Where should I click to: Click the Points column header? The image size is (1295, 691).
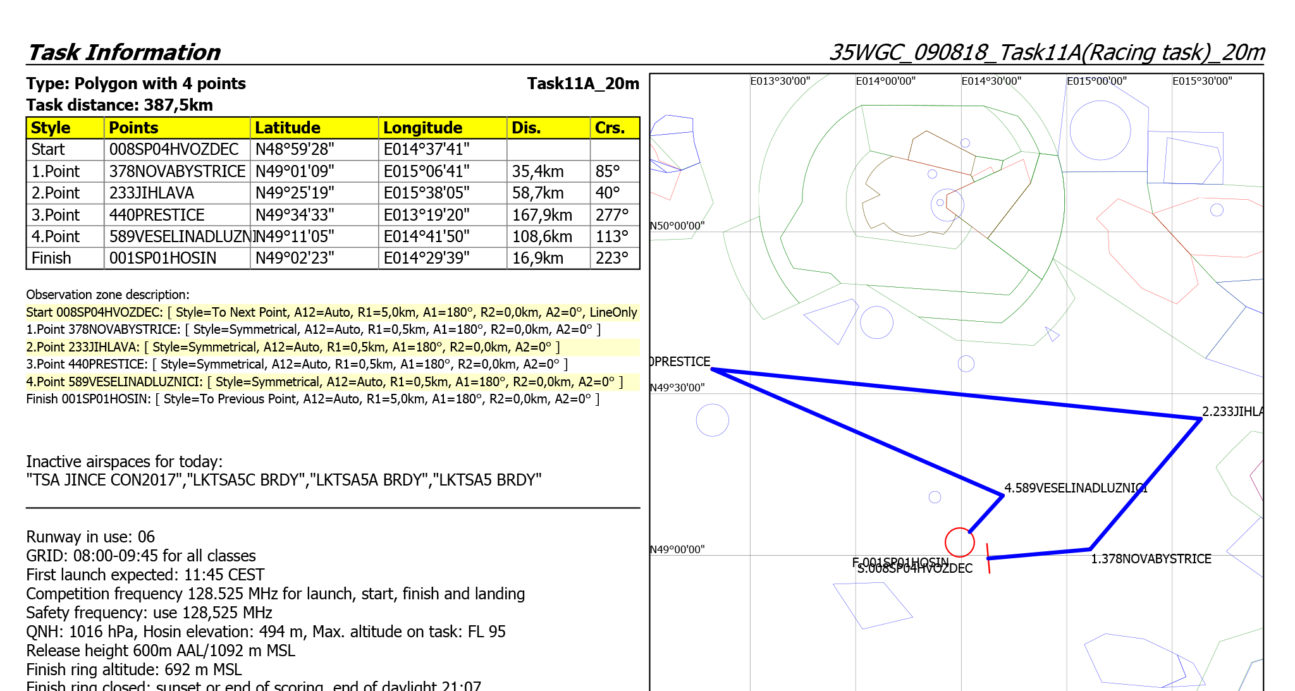[x=134, y=128]
